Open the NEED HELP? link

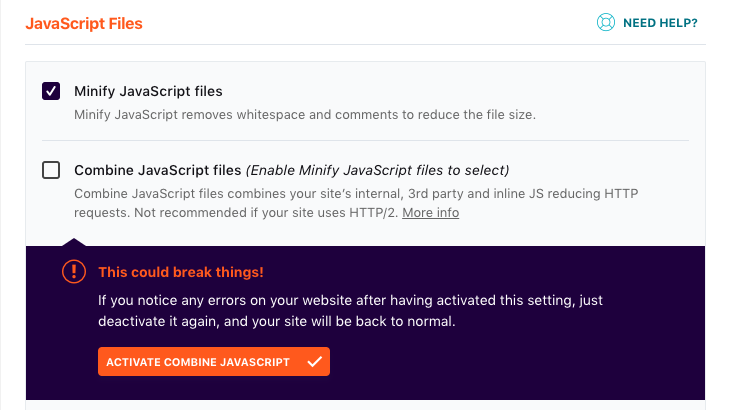660,23
